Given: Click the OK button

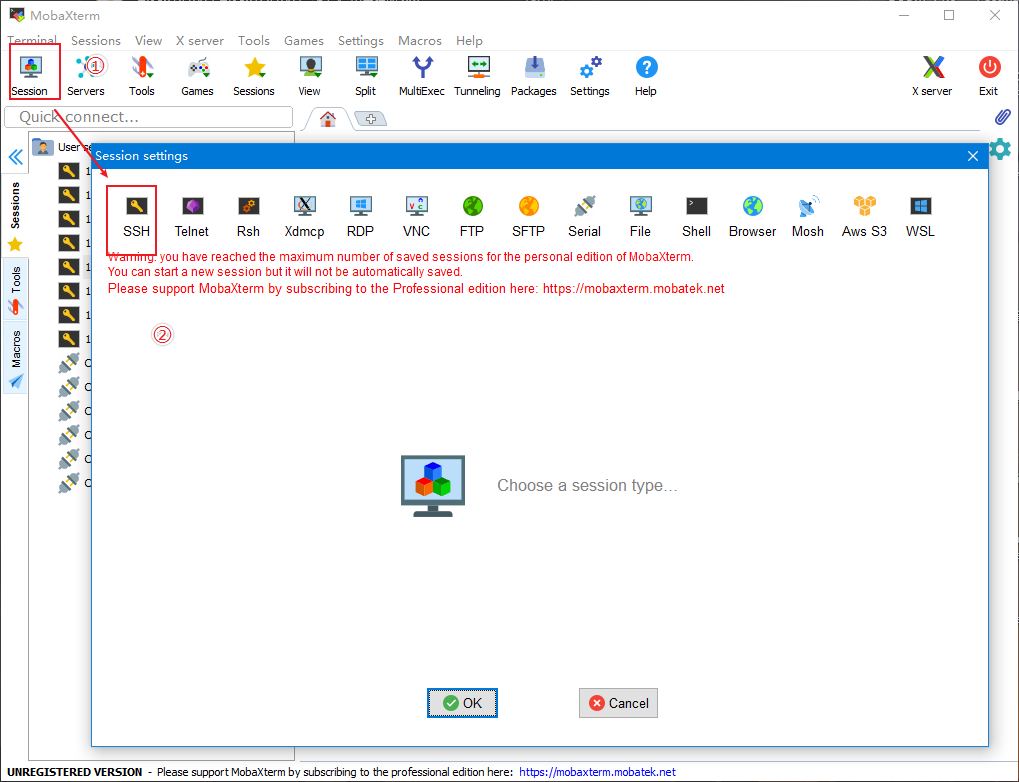Looking at the screenshot, I should [x=462, y=703].
